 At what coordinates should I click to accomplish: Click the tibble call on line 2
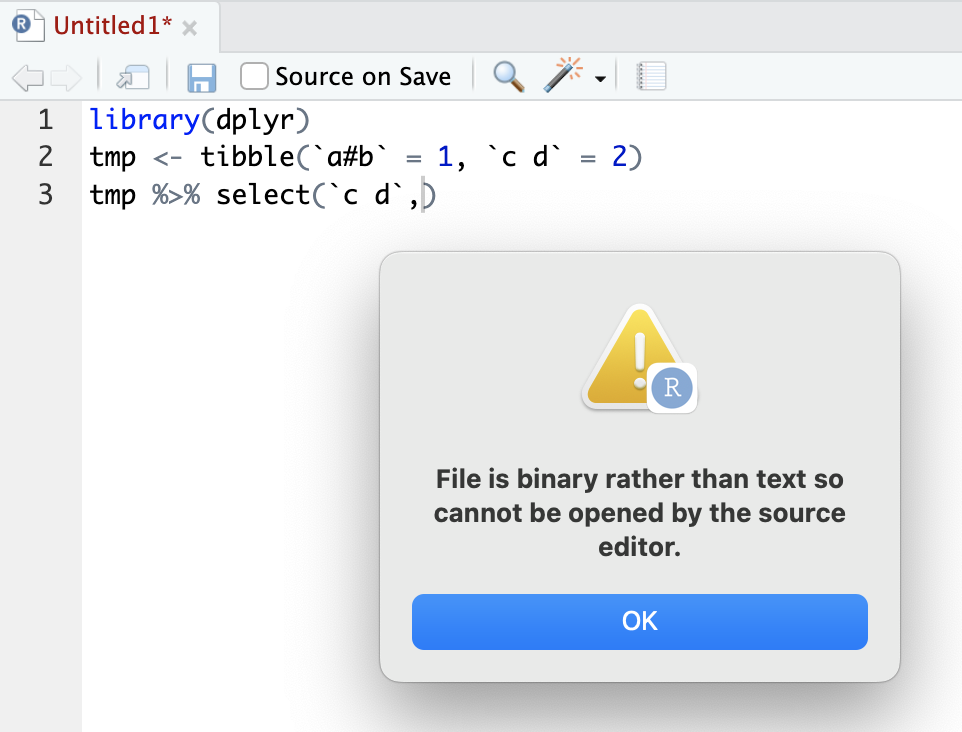(250, 157)
